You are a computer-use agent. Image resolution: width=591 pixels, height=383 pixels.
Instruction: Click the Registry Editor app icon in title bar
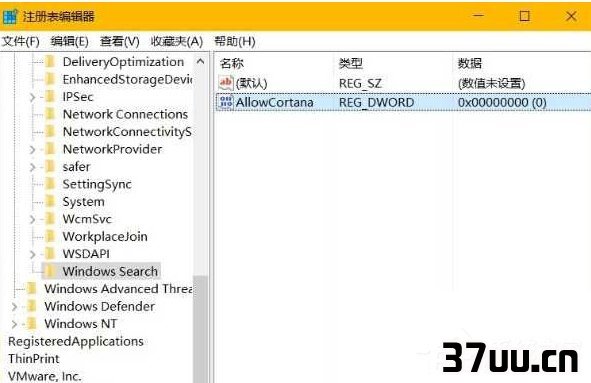[x=10, y=16]
